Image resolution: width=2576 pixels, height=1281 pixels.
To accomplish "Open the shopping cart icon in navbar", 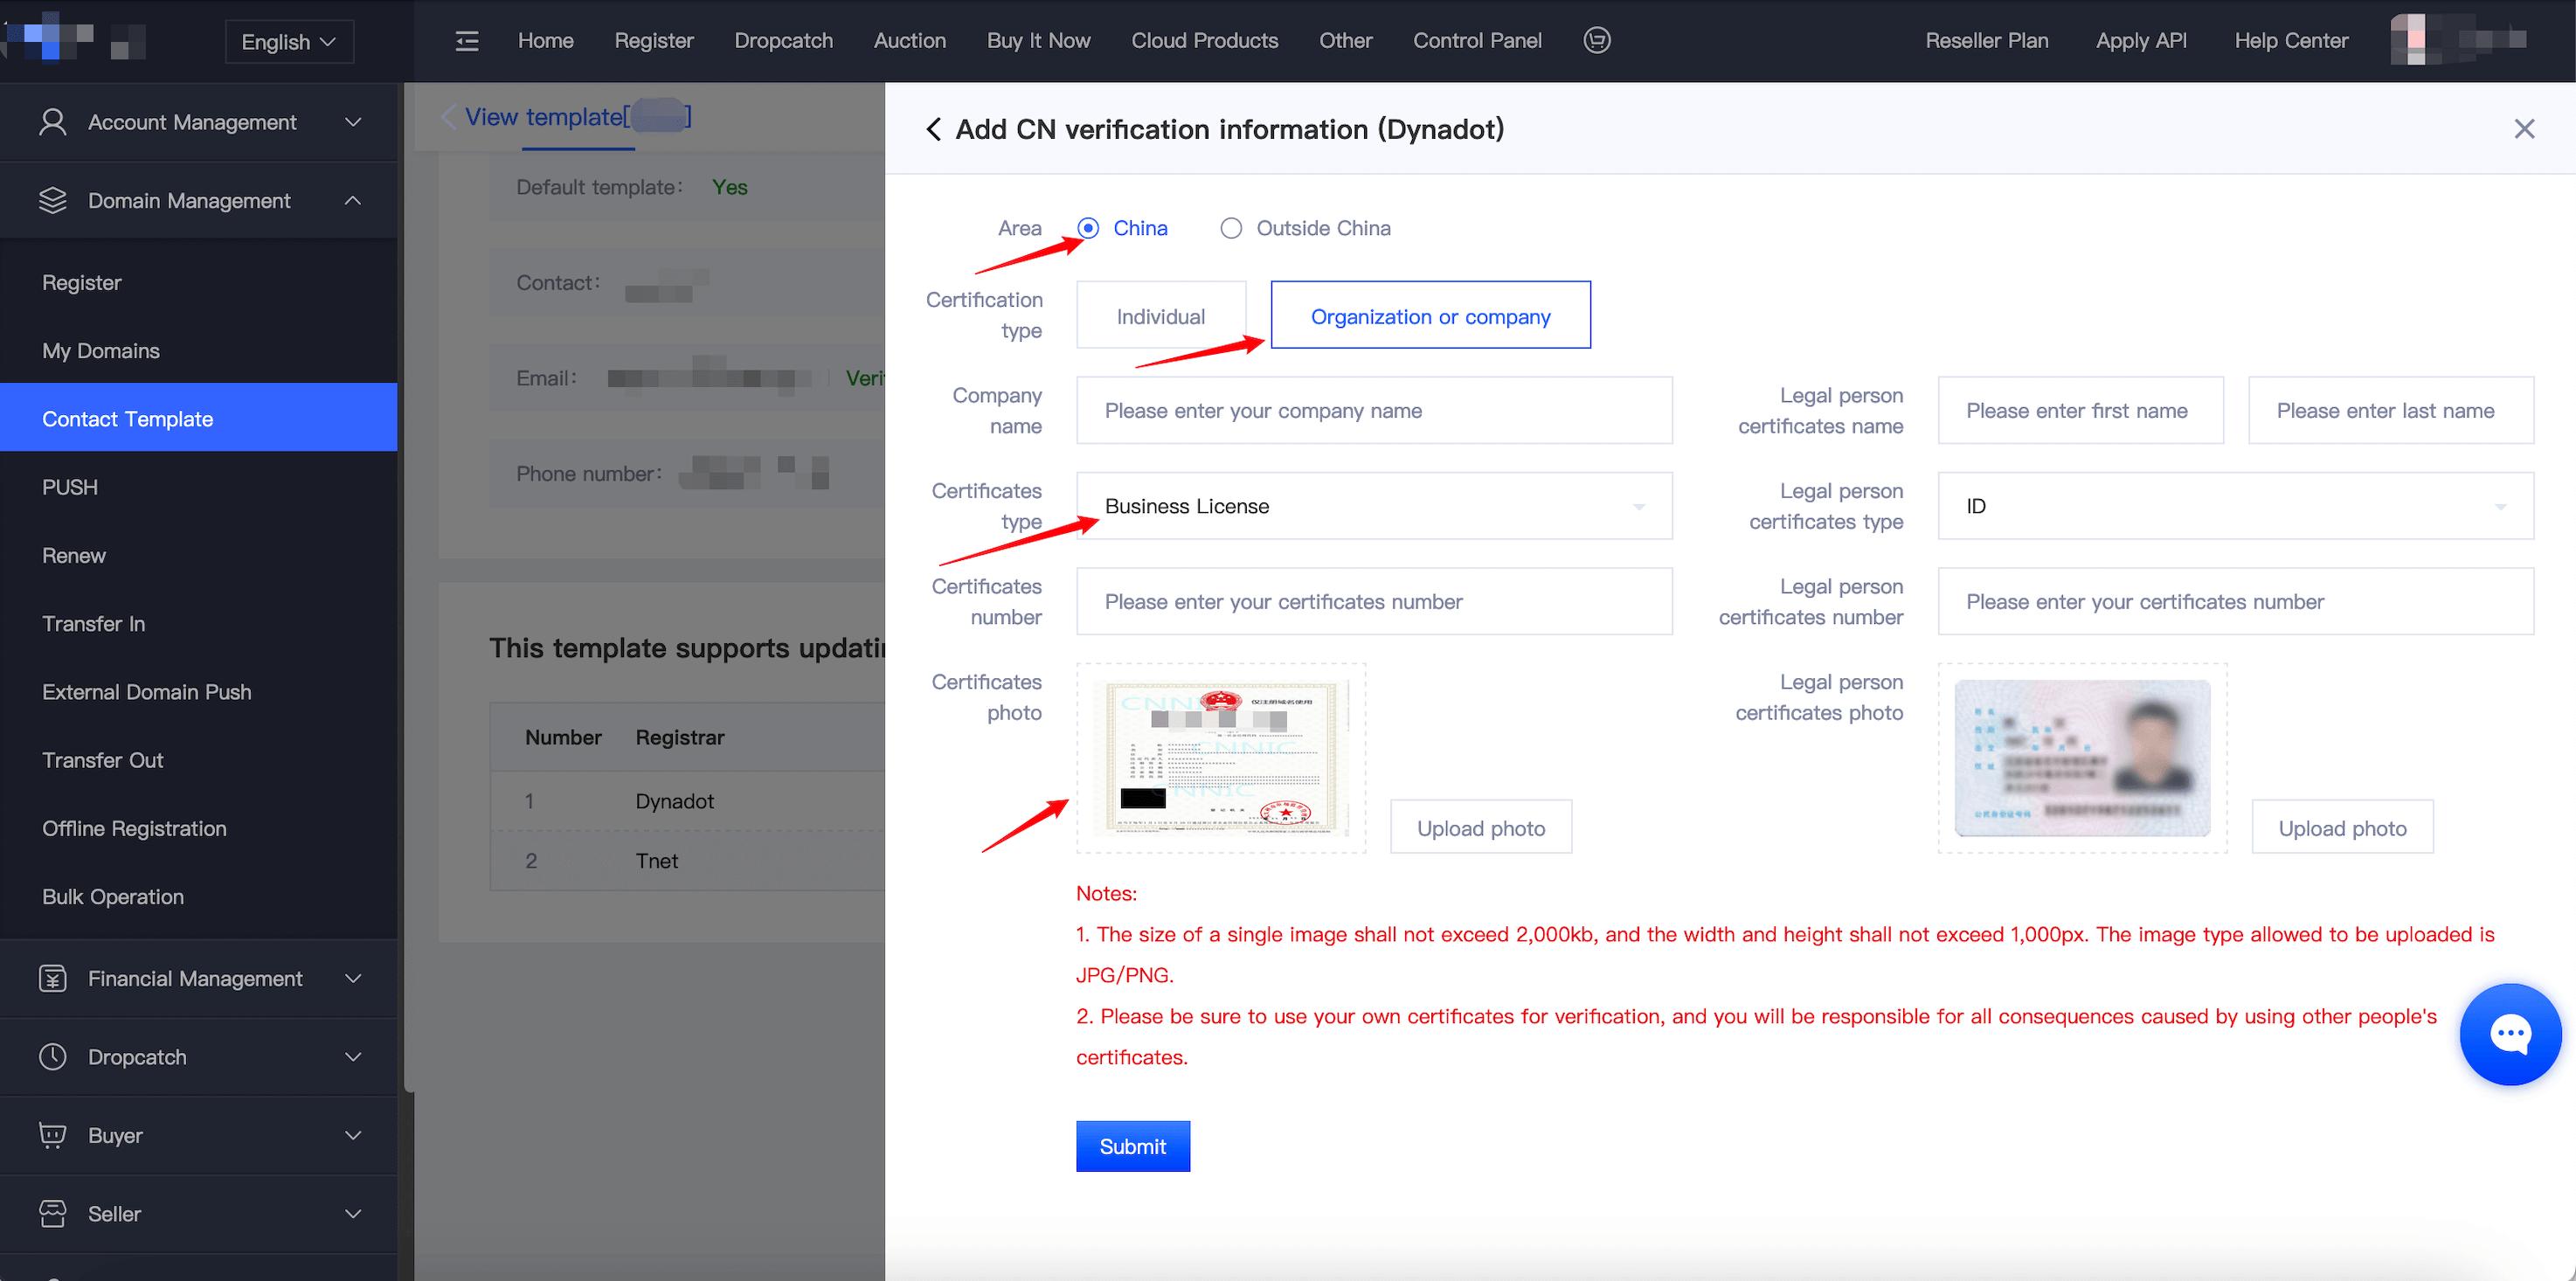I will [x=1597, y=40].
